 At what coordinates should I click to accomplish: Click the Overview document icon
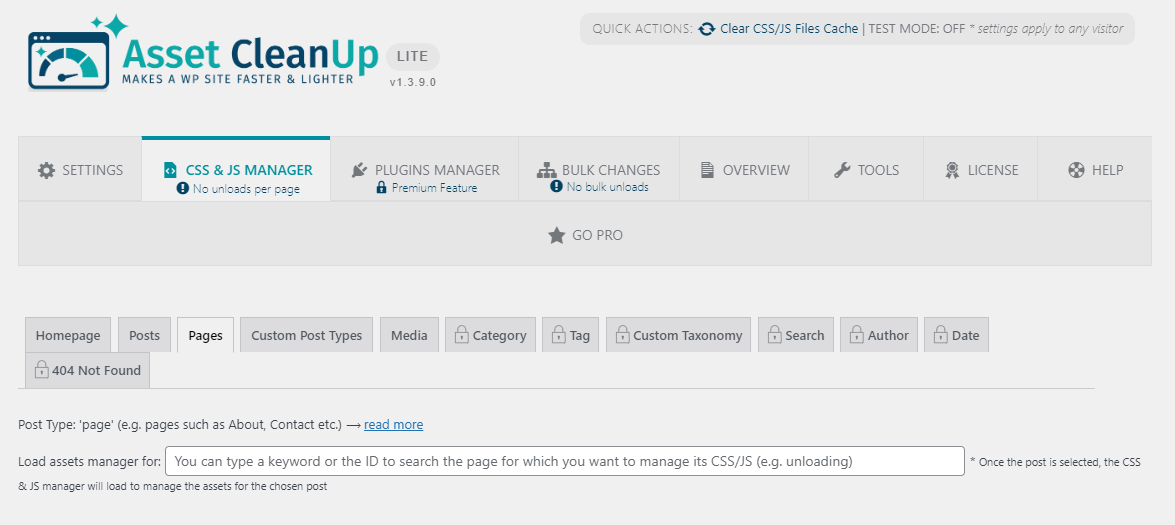707,170
